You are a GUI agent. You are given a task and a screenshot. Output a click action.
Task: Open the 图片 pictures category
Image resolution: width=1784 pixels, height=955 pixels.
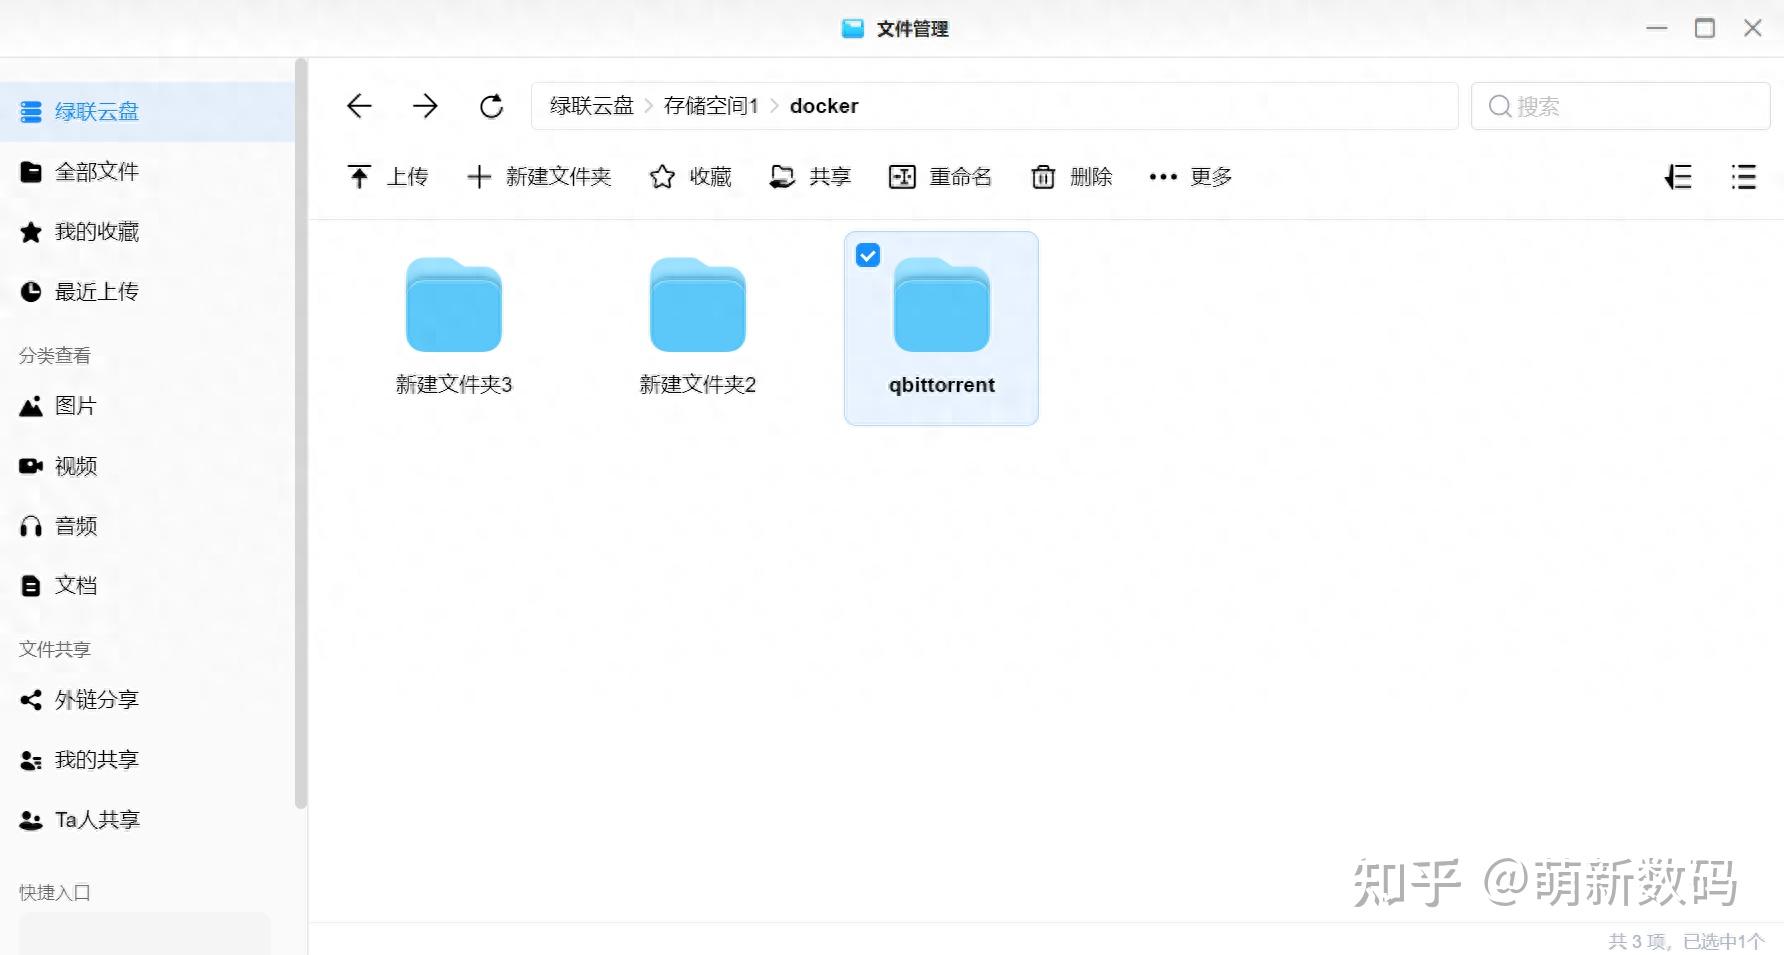click(x=74, y=406)
